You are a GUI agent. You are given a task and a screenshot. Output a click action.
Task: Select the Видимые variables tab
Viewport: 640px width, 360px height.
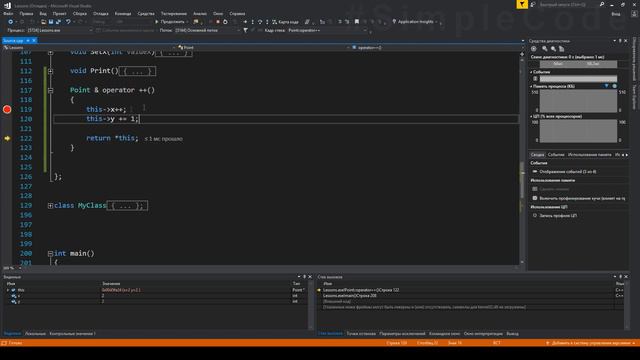click(12, 333)
